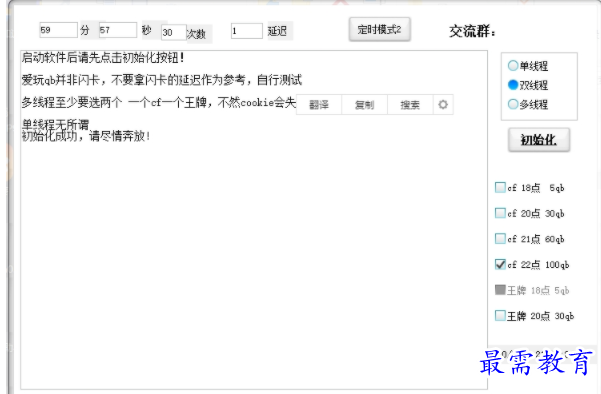Select the 单线程 radio button
The width and height of the screenshot is (601, 394).
[513, 66]
